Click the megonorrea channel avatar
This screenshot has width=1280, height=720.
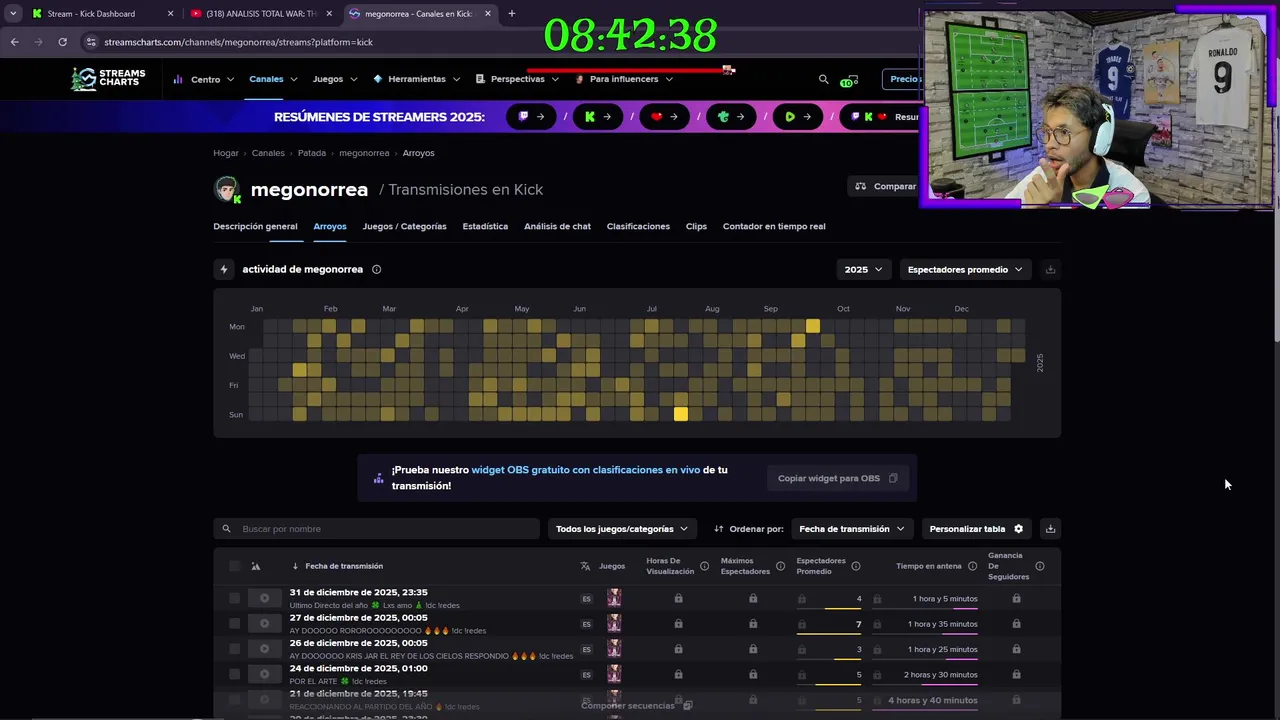227,189
